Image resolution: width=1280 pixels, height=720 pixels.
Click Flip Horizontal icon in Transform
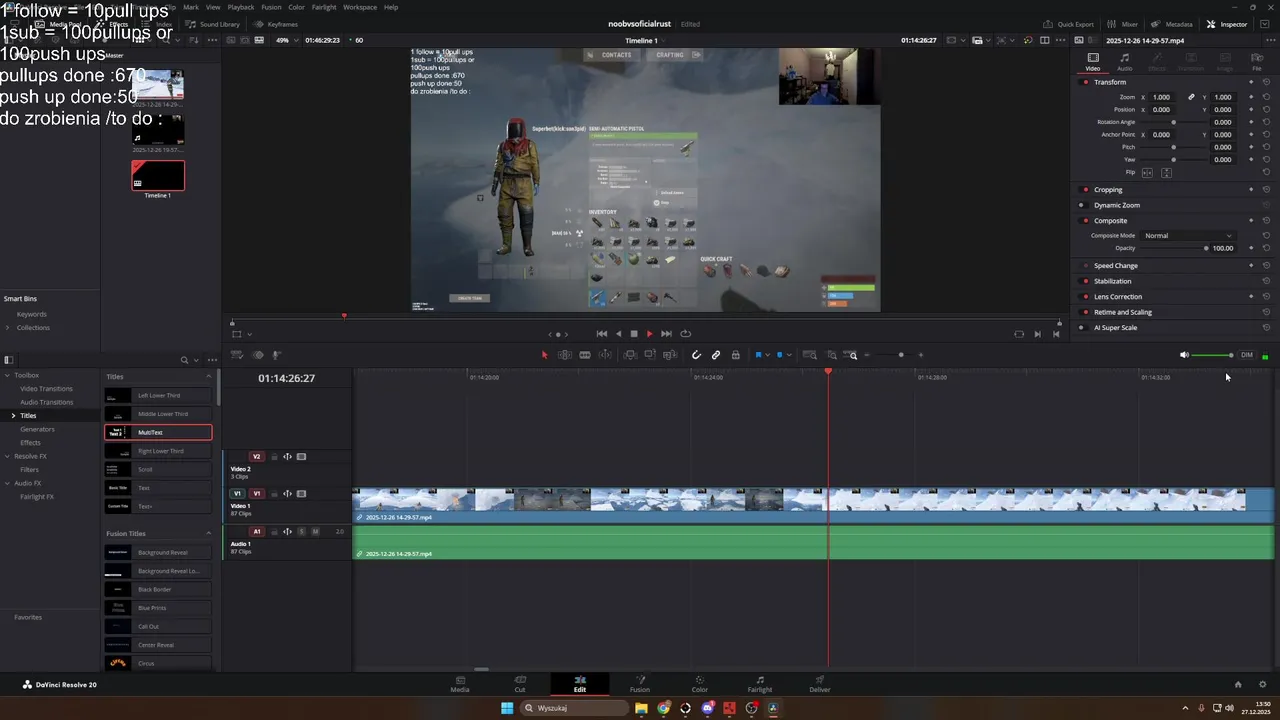click(1147, 172)
